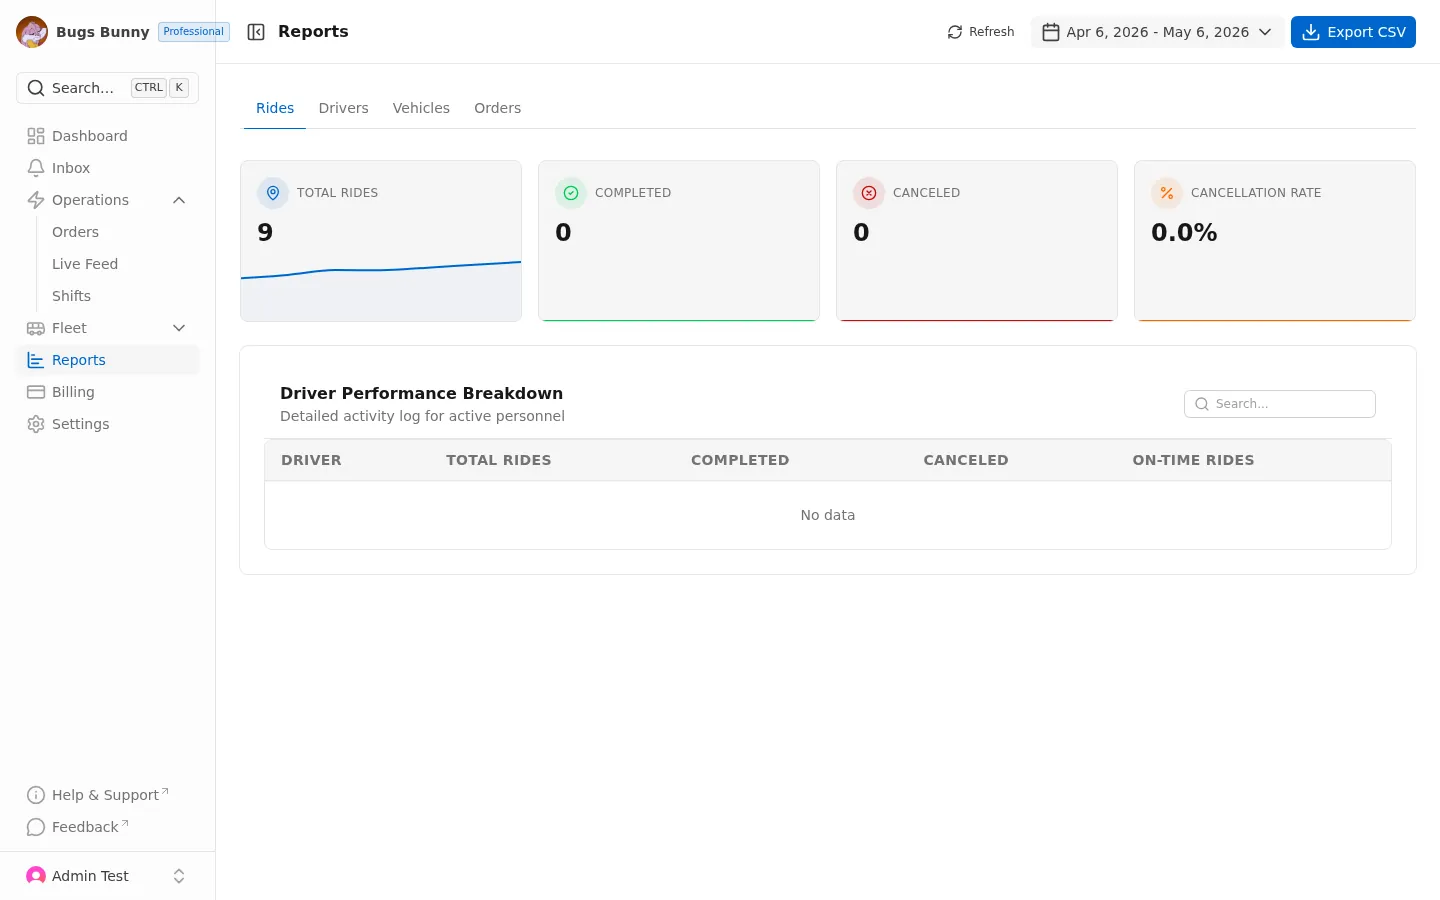
Task: Click the Fleet bus icon
Action: coord(36,328)
